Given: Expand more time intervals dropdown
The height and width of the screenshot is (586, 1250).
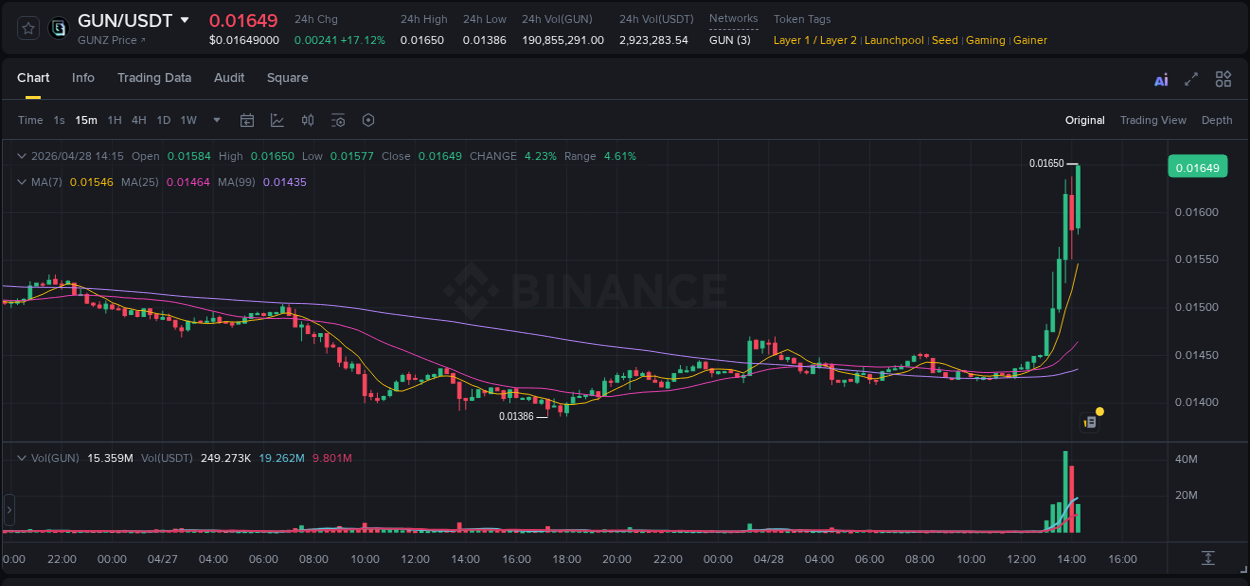Looking at the screenshot, I should coord(217,120).
